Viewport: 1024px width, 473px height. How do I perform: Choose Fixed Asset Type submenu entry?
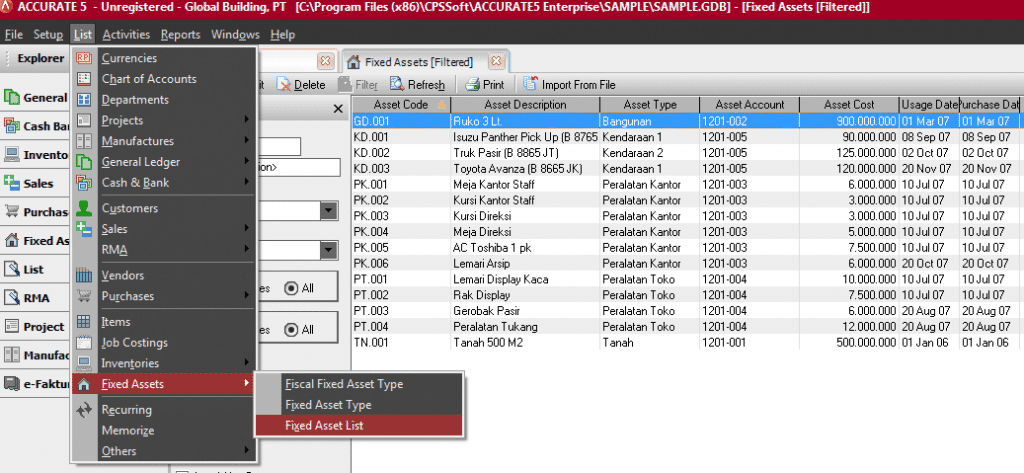[x=359, y=405]
